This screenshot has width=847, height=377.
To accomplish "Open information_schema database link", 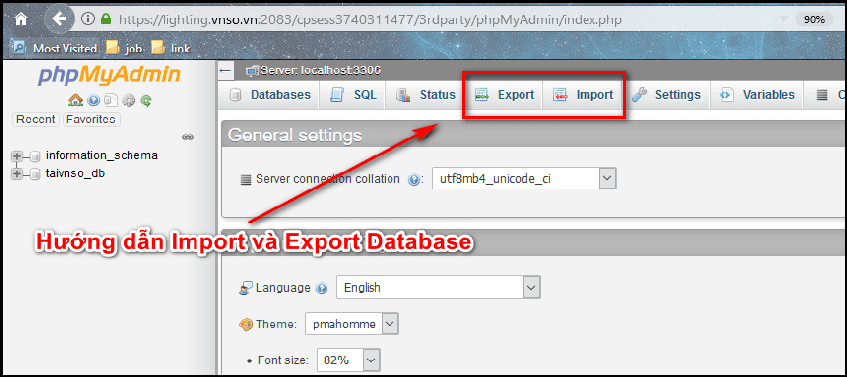I will click(102, 156).
